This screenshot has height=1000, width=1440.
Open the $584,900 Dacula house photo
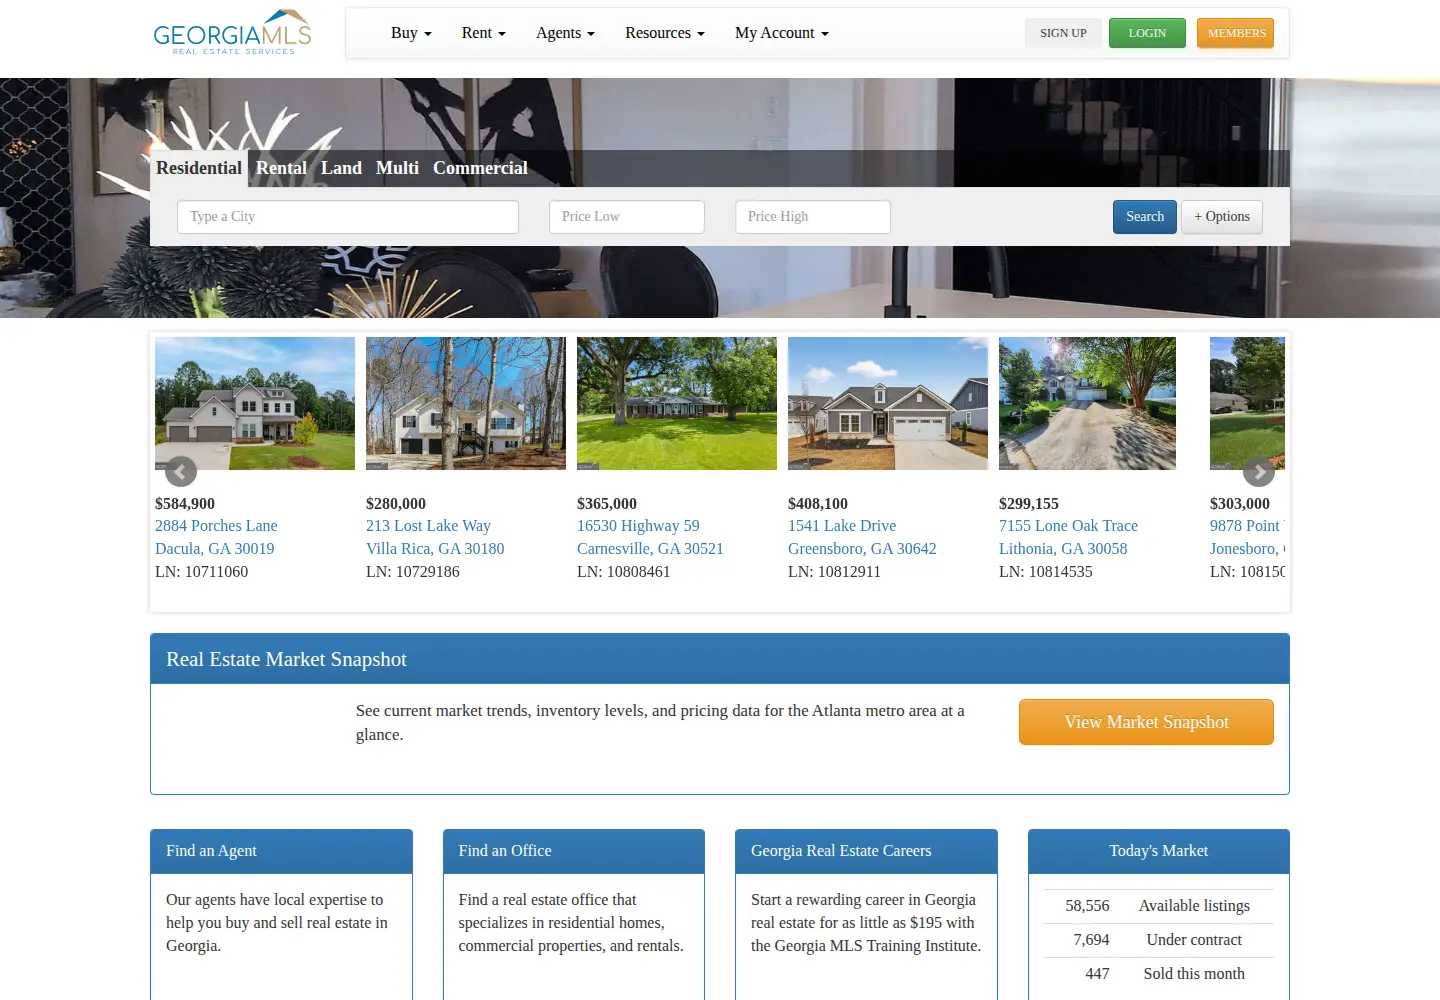tap(255, 403)
